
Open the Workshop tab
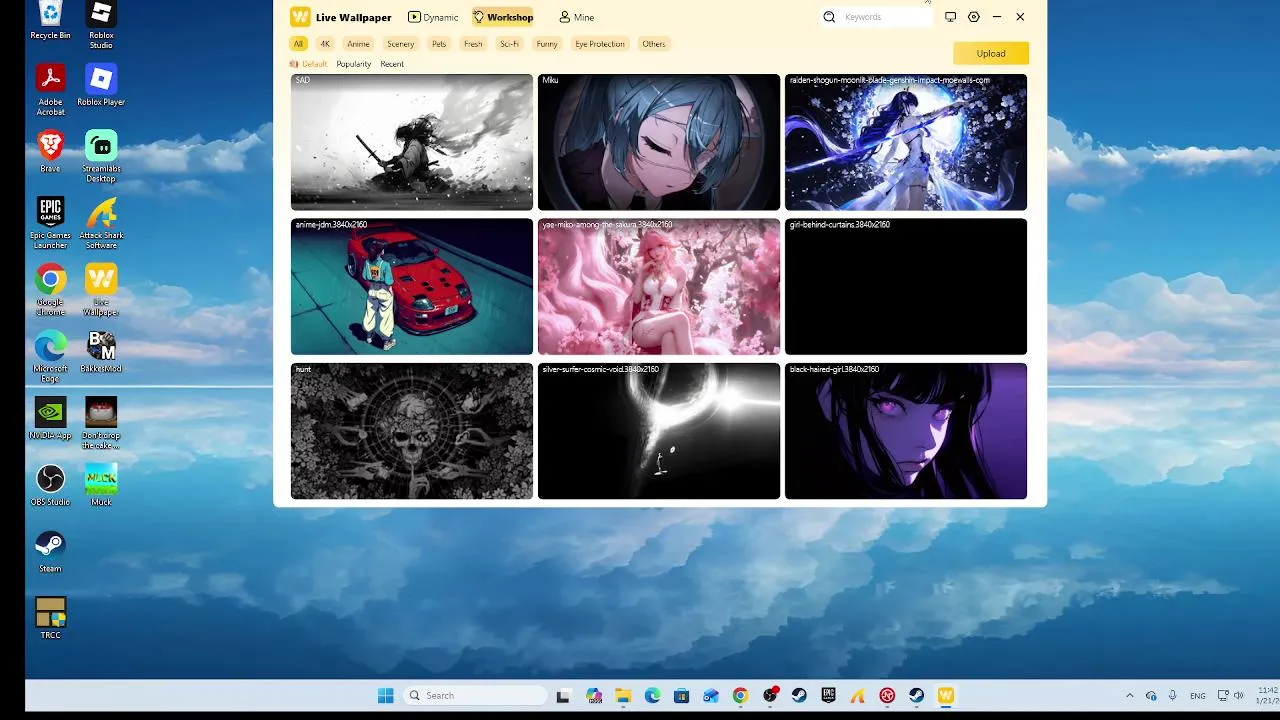(503, 17)
